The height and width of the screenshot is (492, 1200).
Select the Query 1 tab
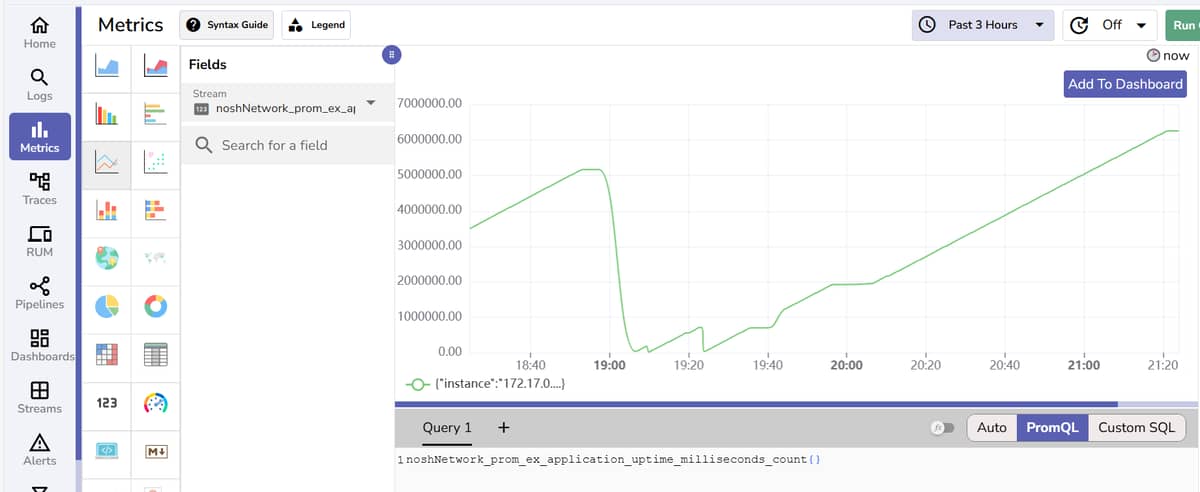(446, 428)
